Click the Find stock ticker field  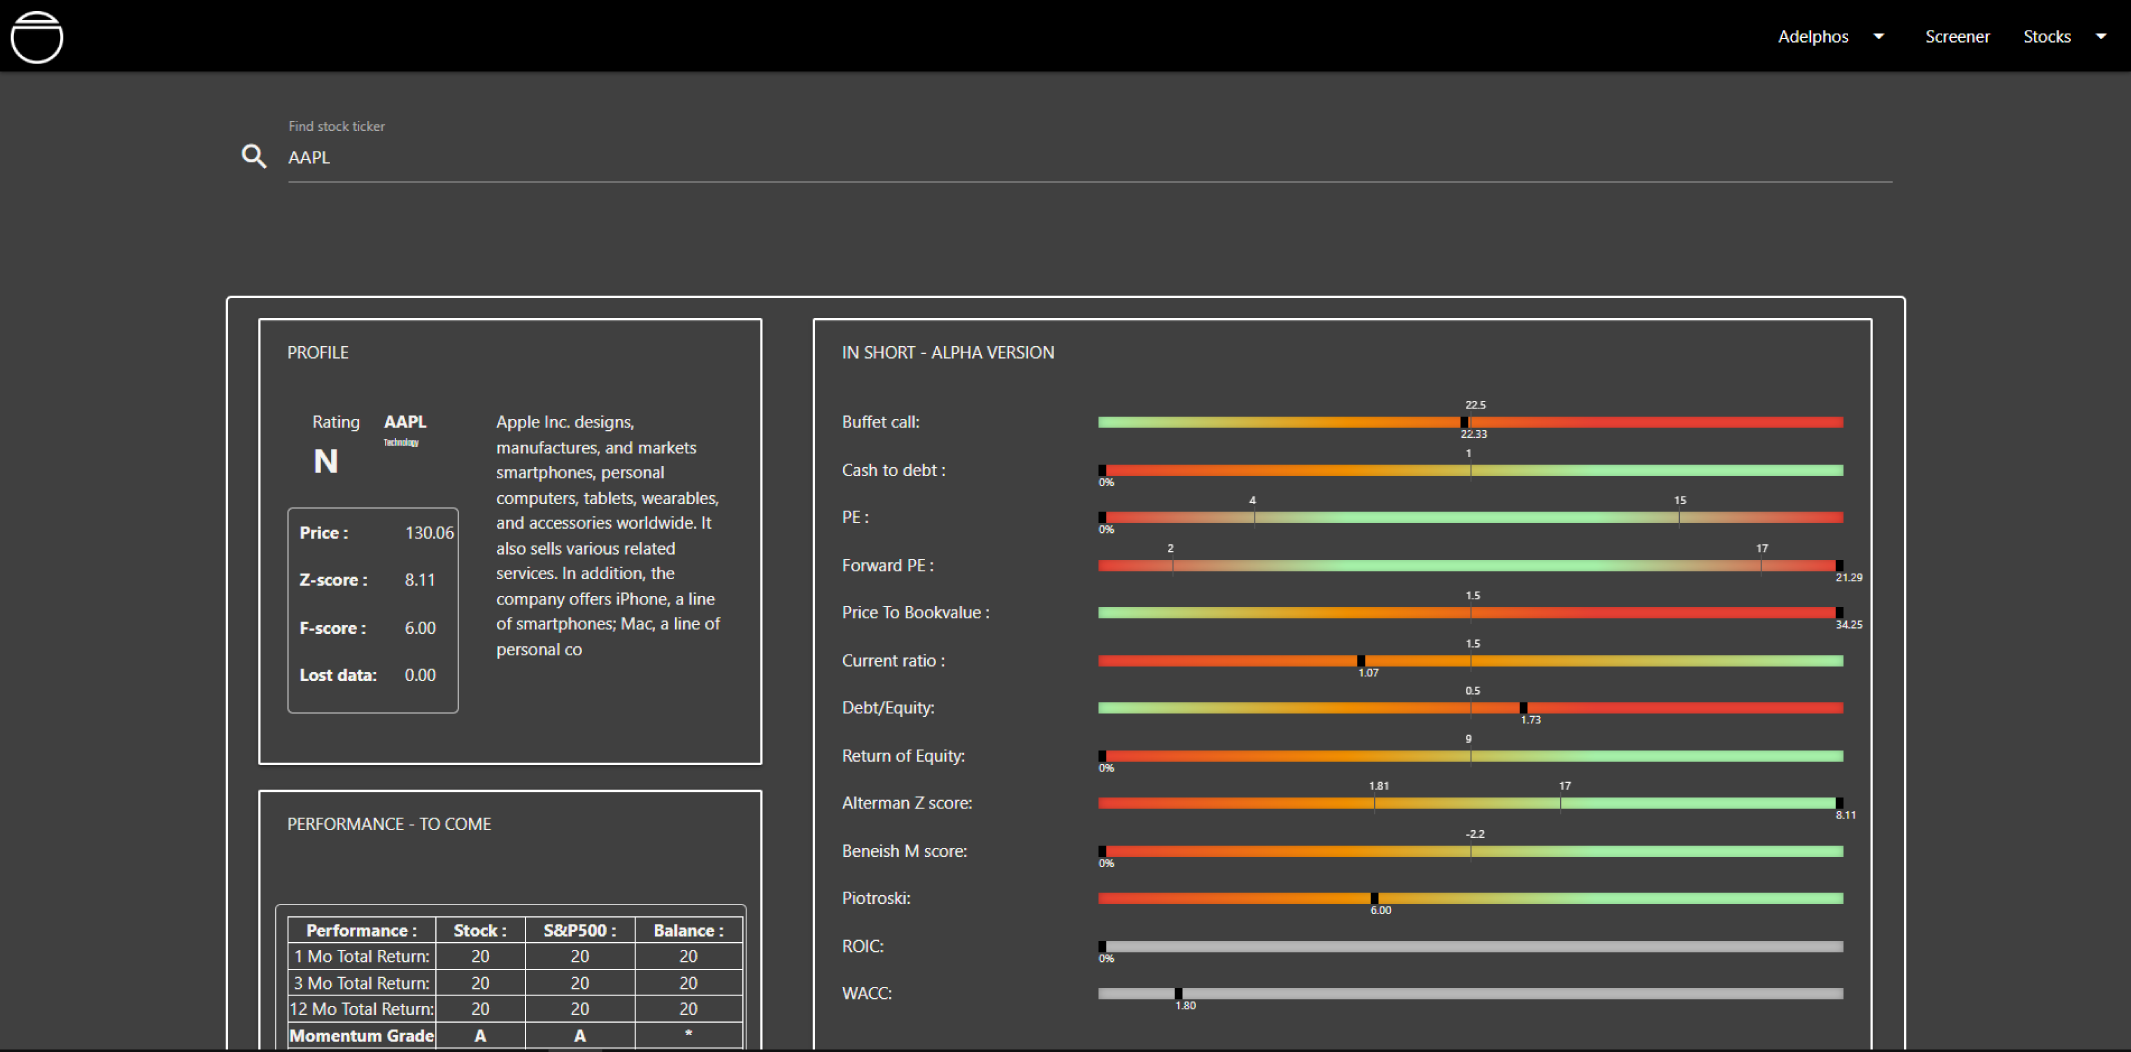pyautogui.click(x=1088, y=158)
